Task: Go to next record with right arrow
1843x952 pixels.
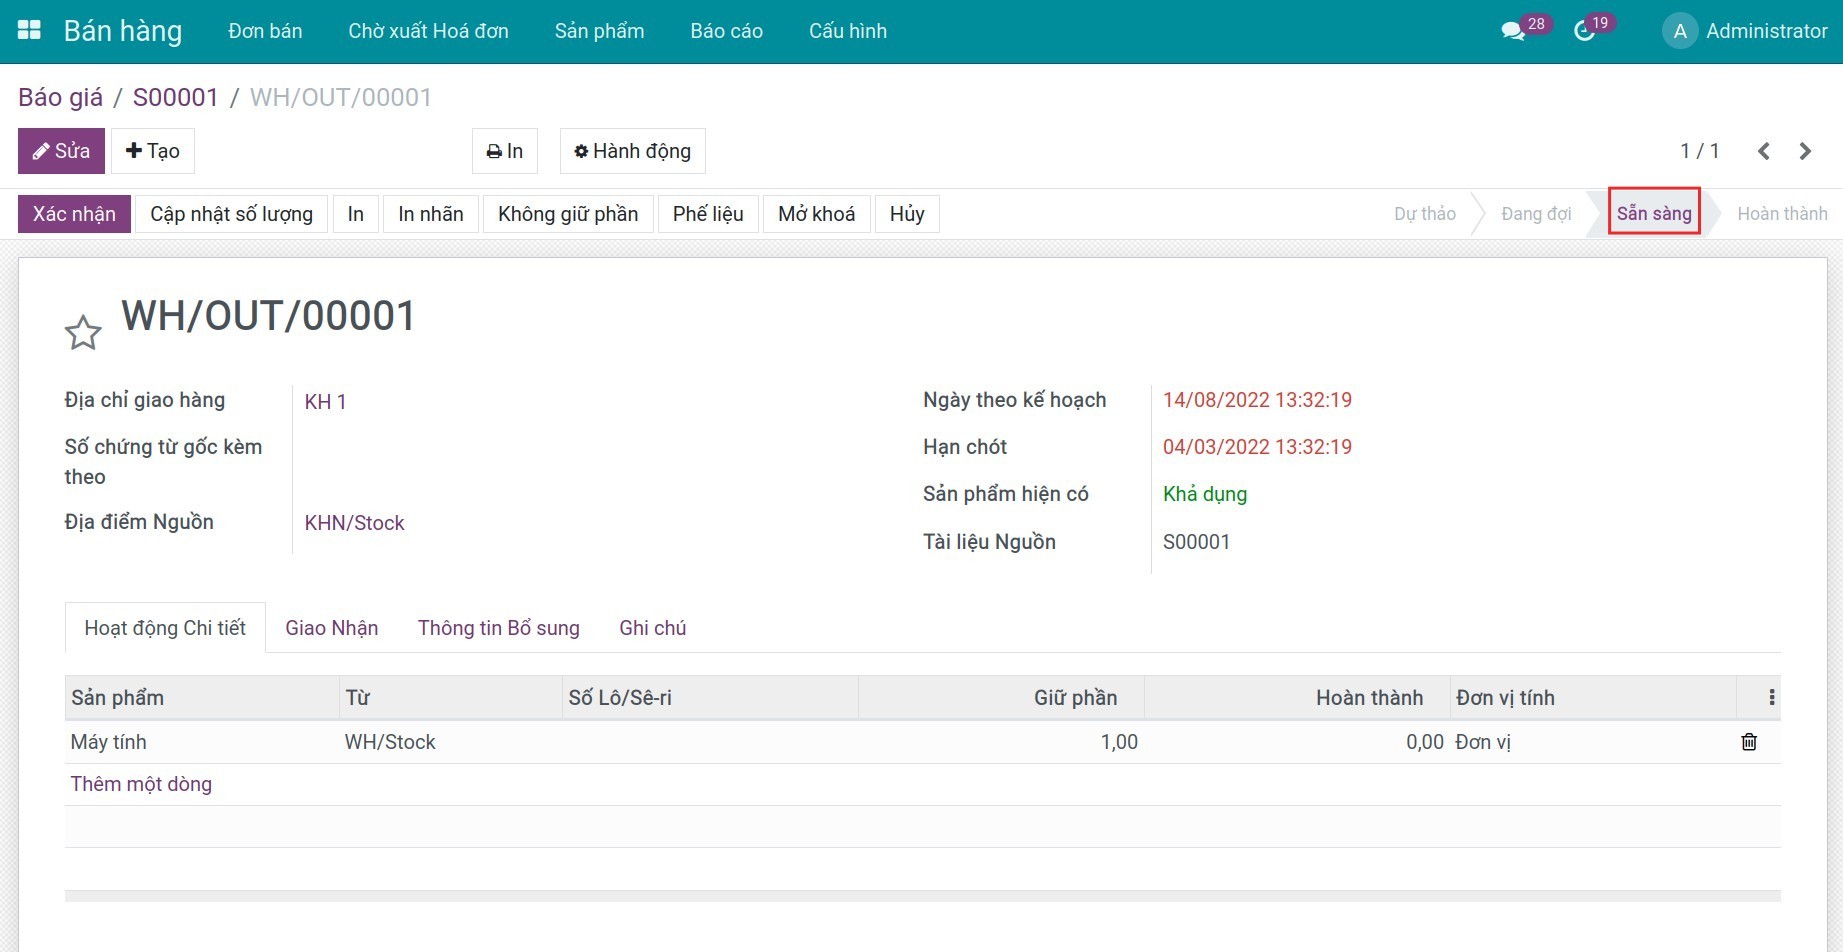Action: (1805, 151)
